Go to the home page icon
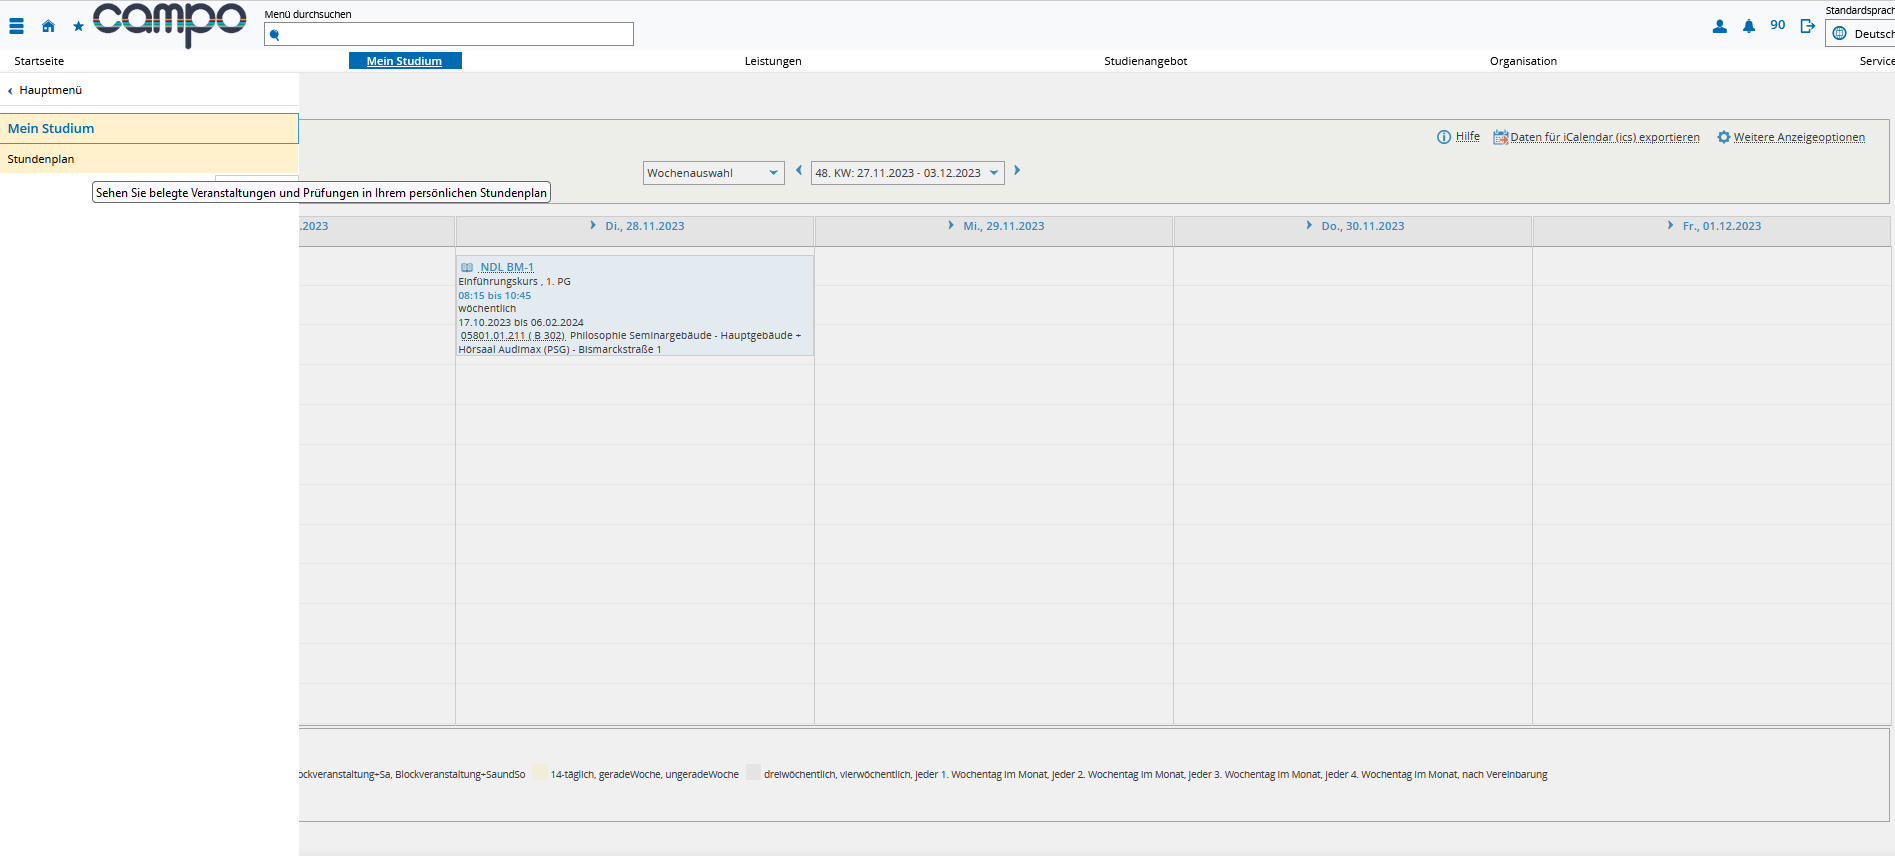 [x=48, y=27]
